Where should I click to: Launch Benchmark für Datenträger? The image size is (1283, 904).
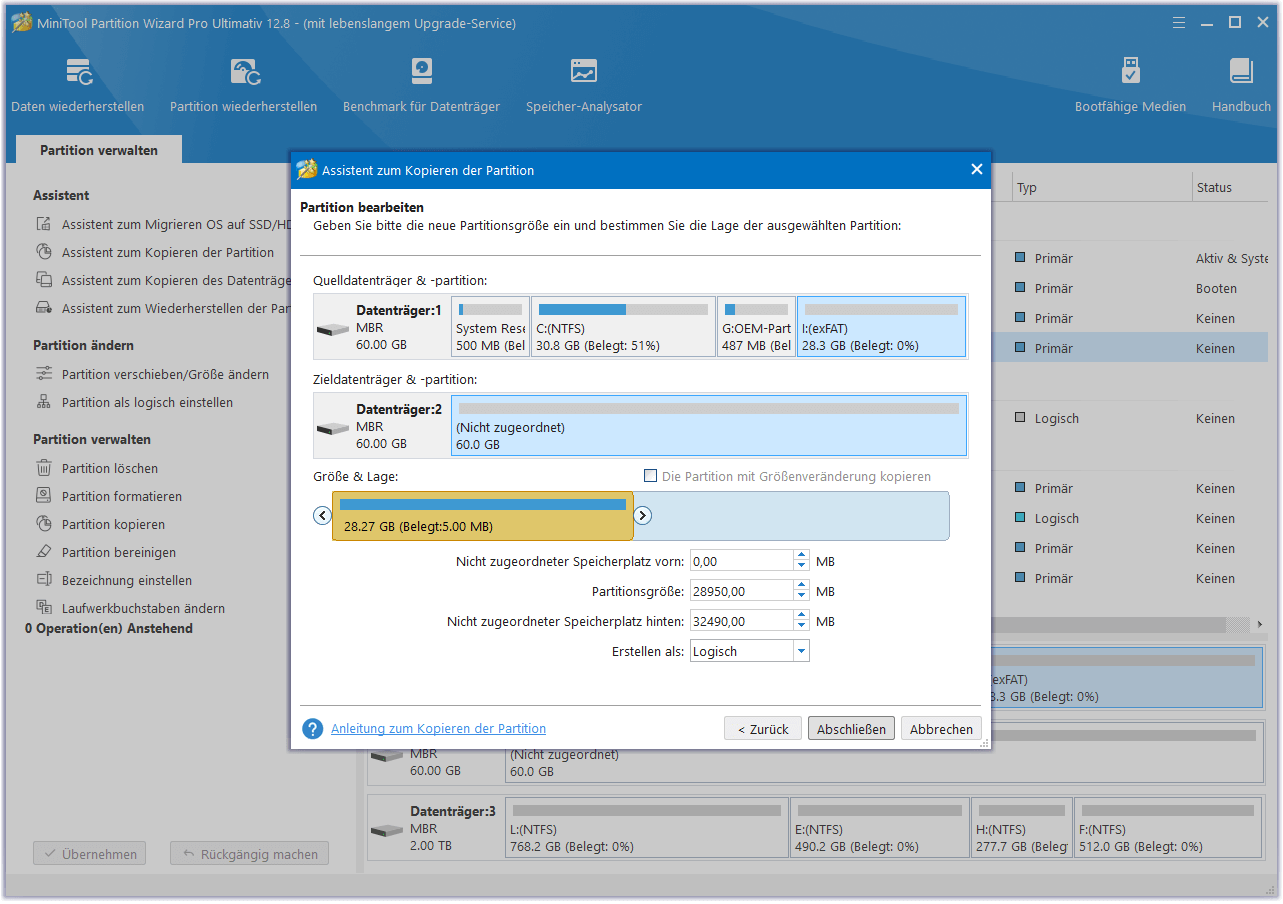[421, 85]
